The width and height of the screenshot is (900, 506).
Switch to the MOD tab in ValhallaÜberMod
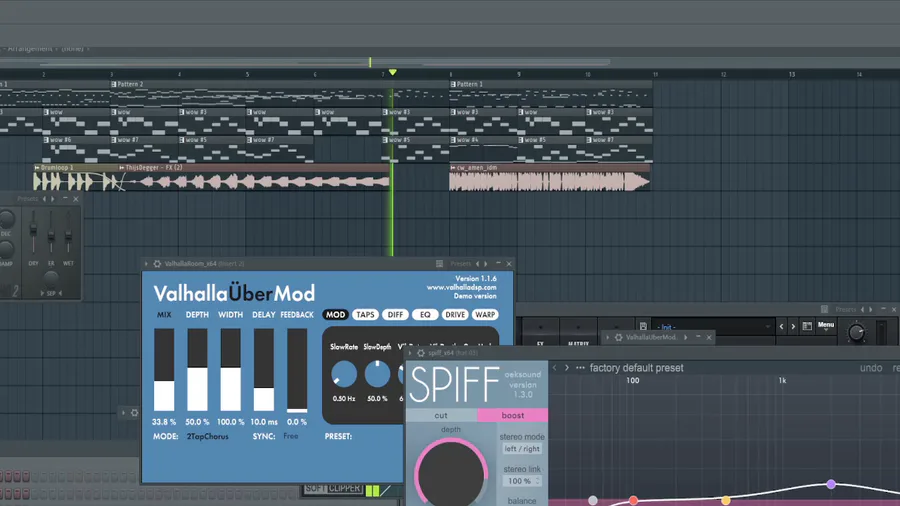[336, 314]
